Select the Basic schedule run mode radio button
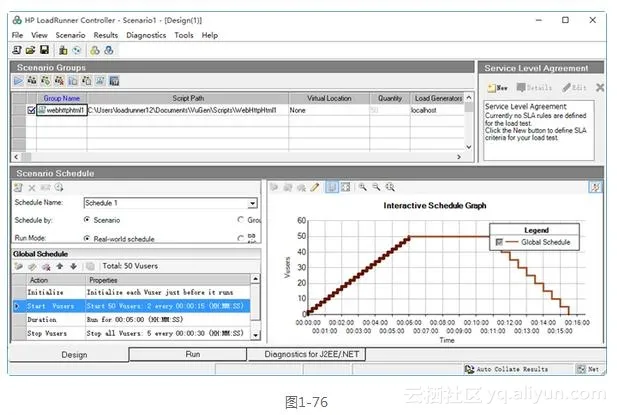Viewport: 617px width, 415px height. point(241,238)
